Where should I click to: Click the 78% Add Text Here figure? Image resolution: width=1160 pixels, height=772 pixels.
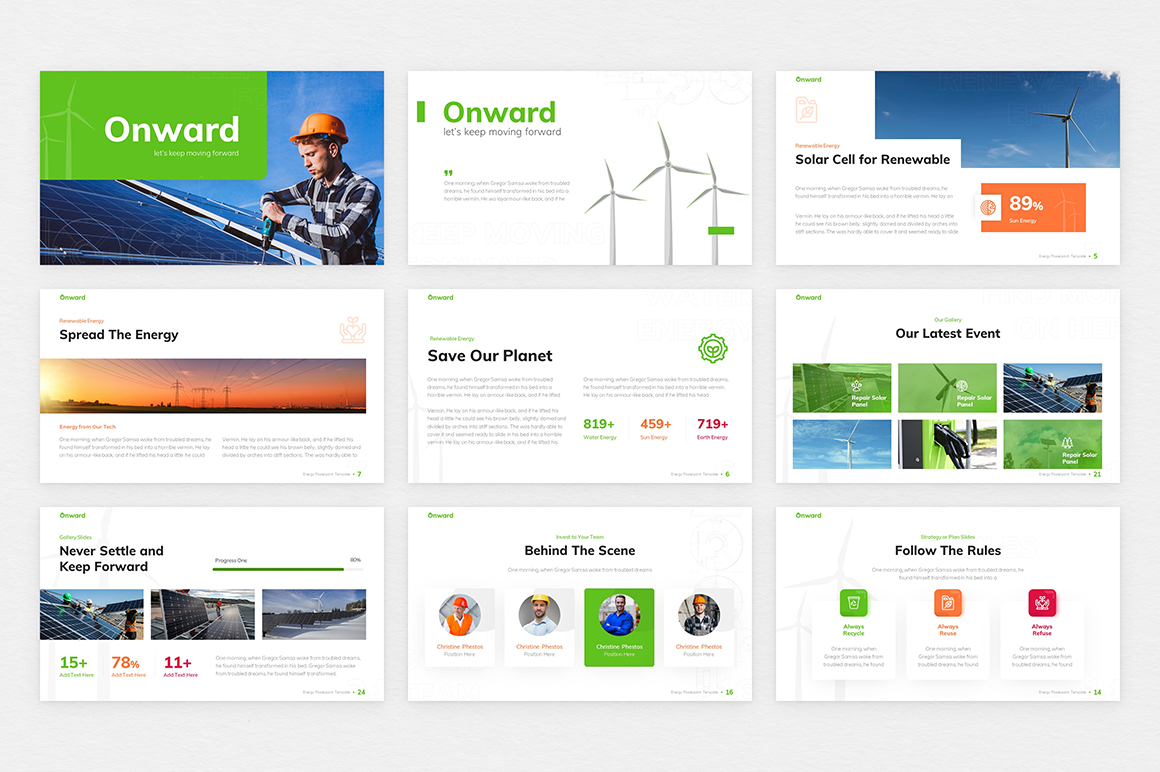(127, 665)
